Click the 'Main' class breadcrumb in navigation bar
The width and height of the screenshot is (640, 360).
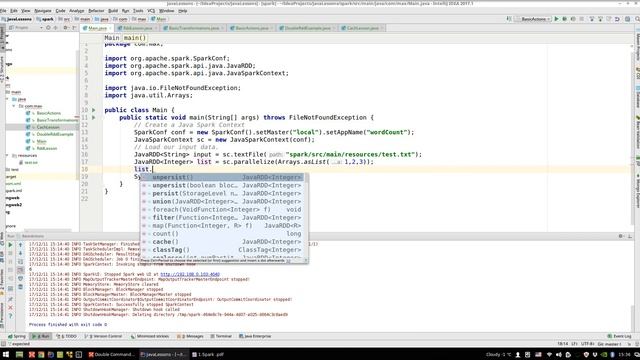click(159, 19)
